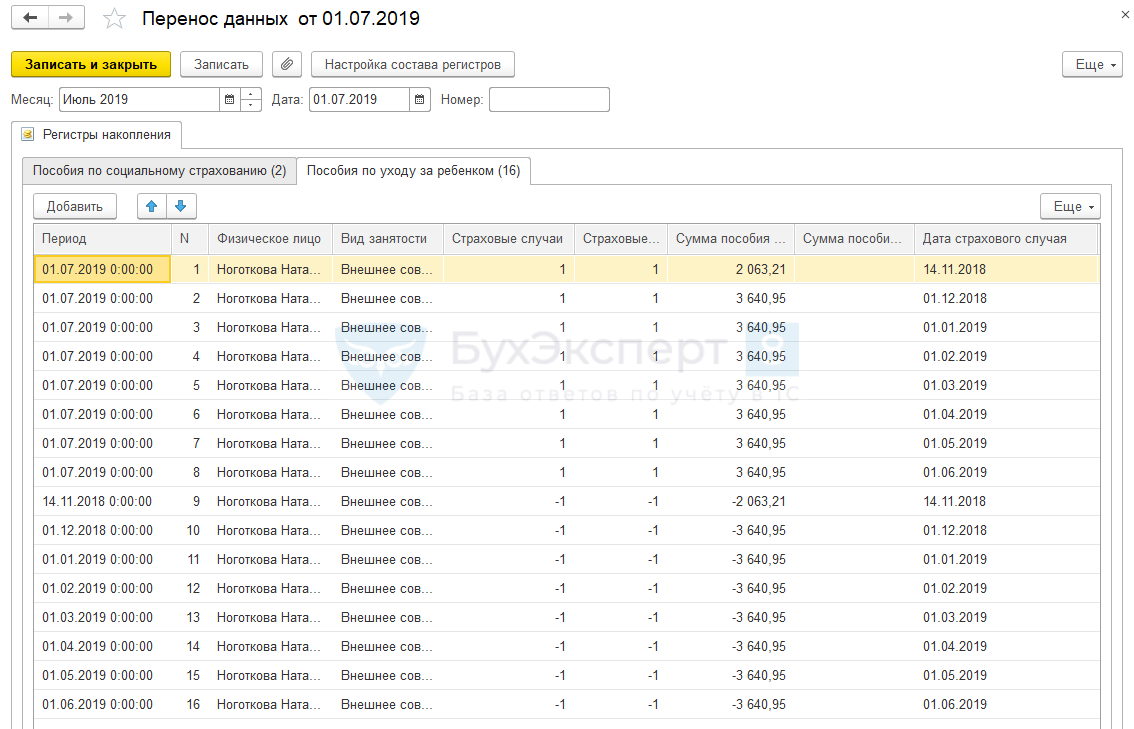Open the table's Еще dropdown menu
Viewport: 1134px width, 729px height.
click(1069, 207)
